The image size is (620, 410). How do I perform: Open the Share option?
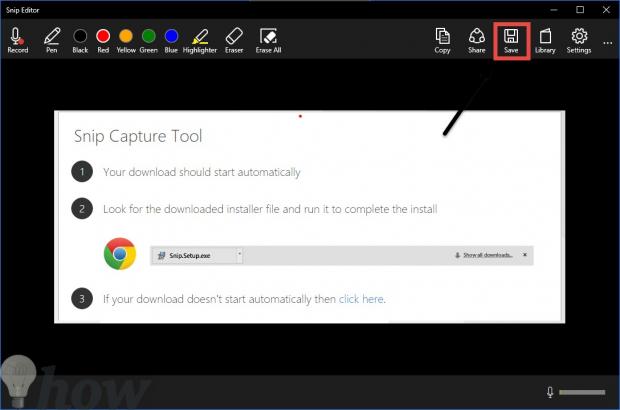(477, 38)
